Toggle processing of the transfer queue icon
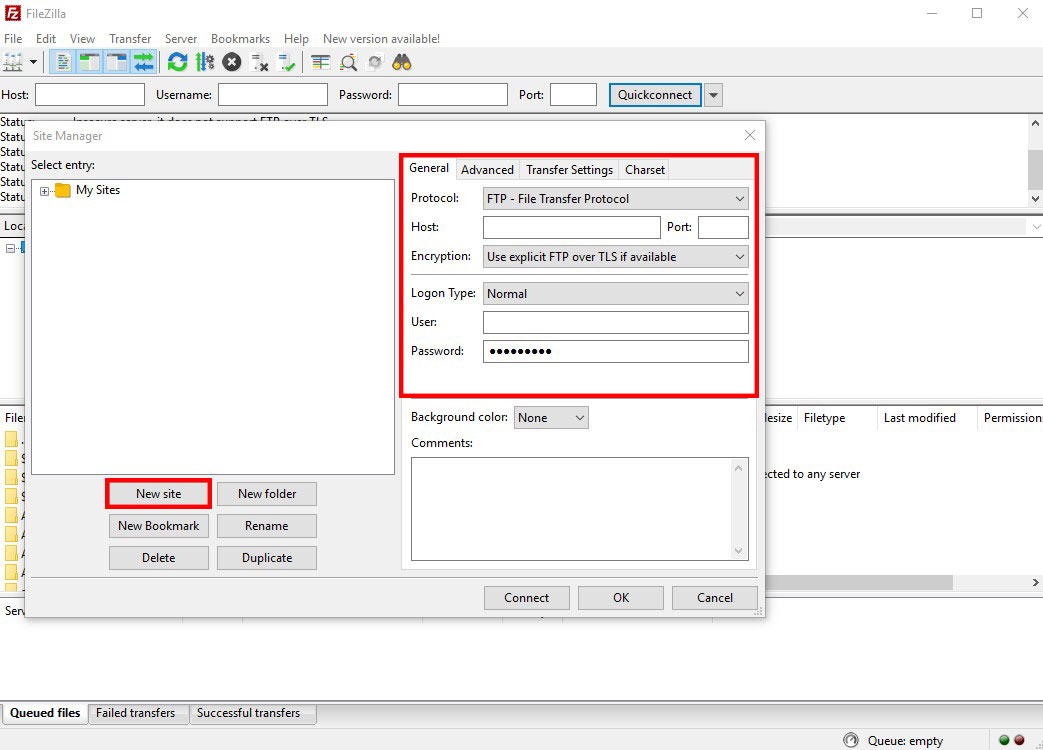1043x750 pixels. pos(205,62)
